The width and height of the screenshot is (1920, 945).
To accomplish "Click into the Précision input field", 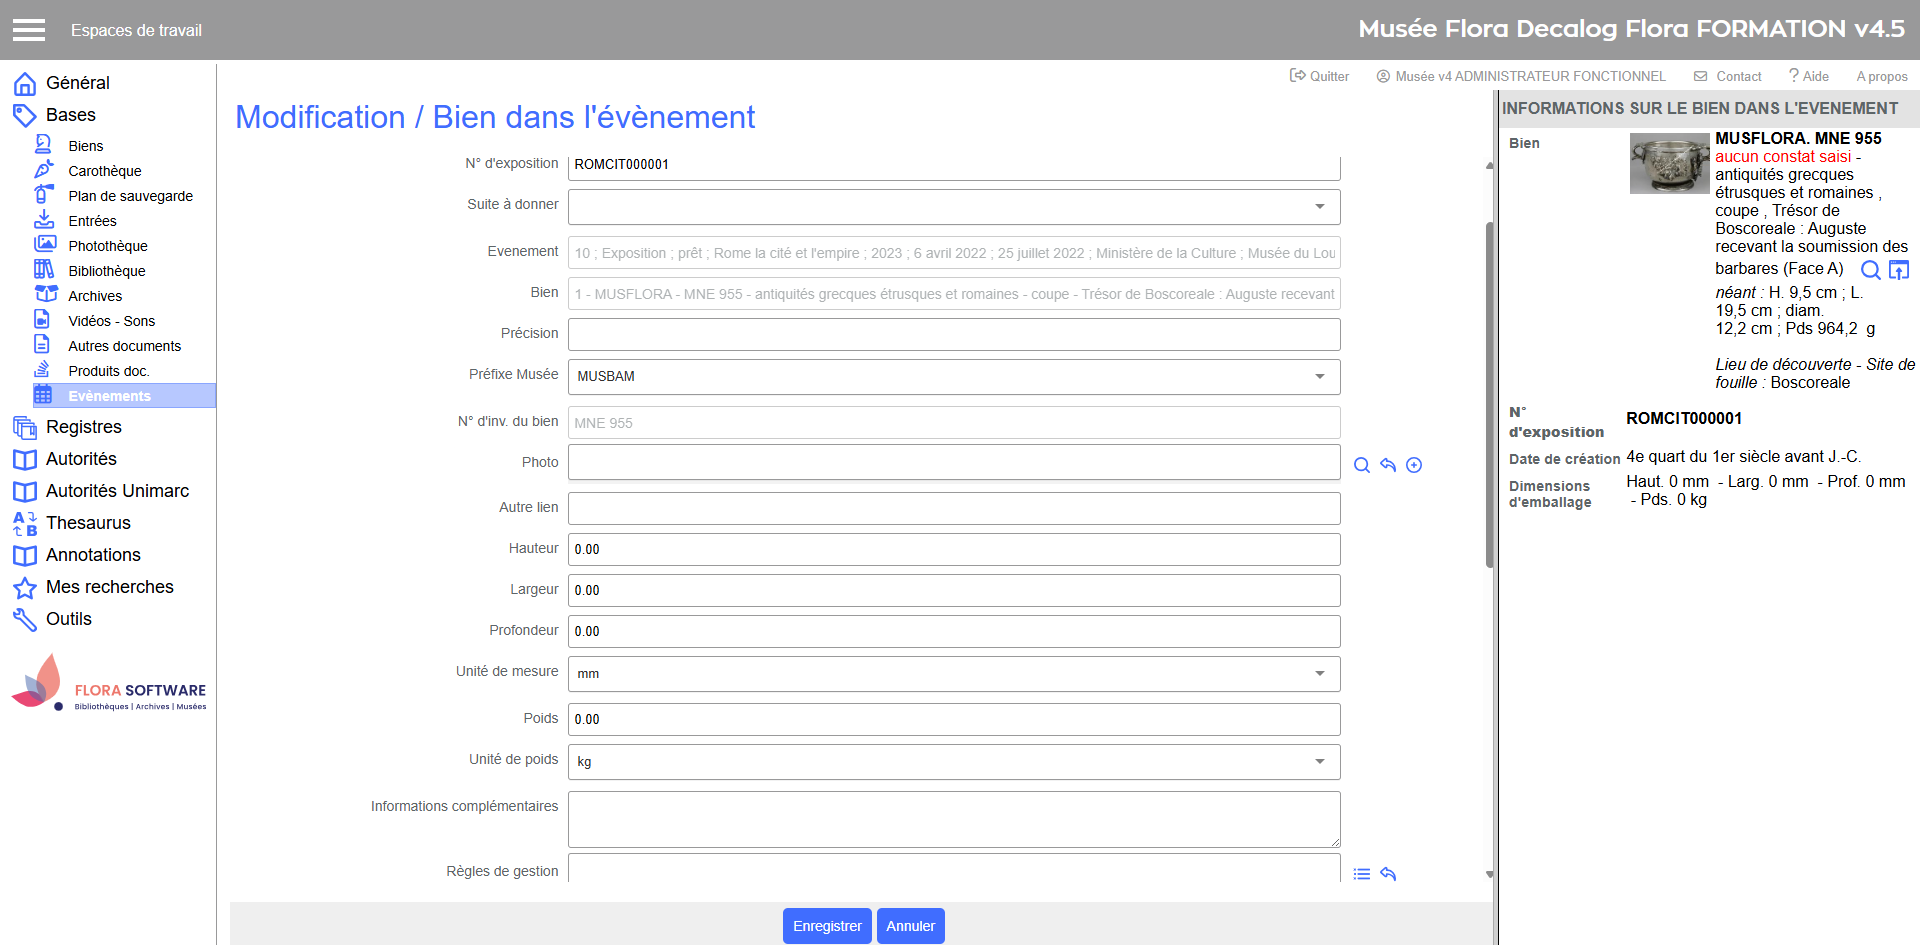I will click(953, 335).
